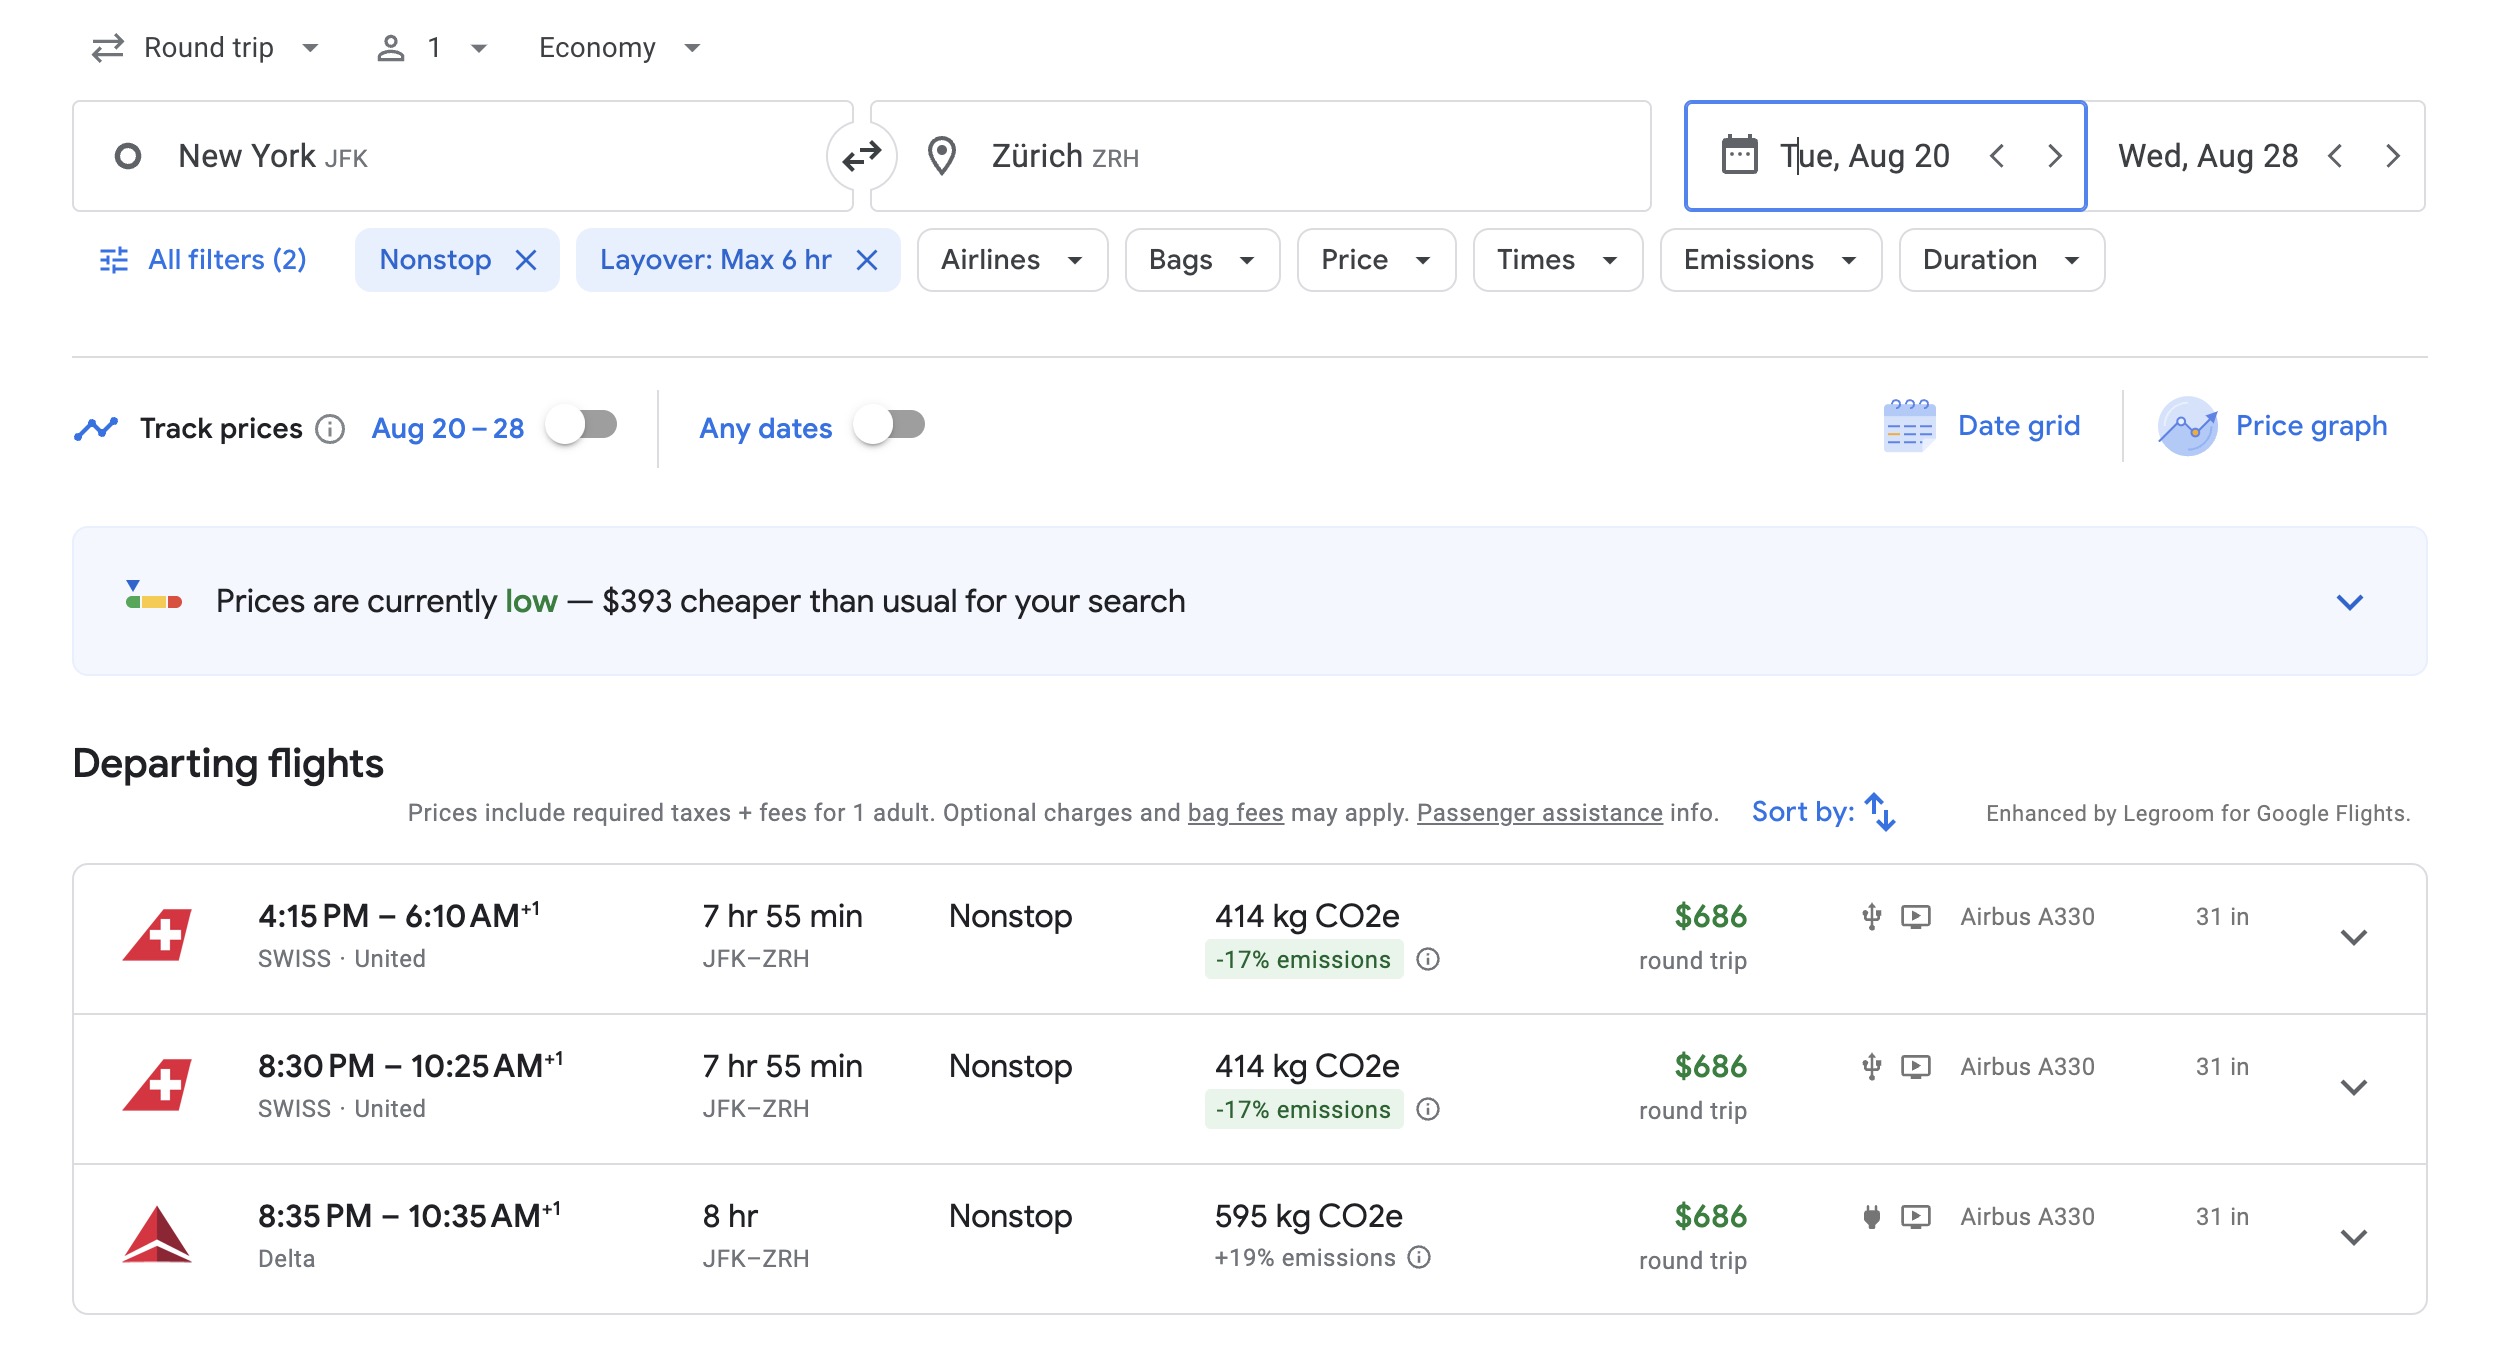The height and width of the screenshot is (1362, 2504).
Task: Open the Economy cabin class dropdown
Action: (x=619, y=48)
